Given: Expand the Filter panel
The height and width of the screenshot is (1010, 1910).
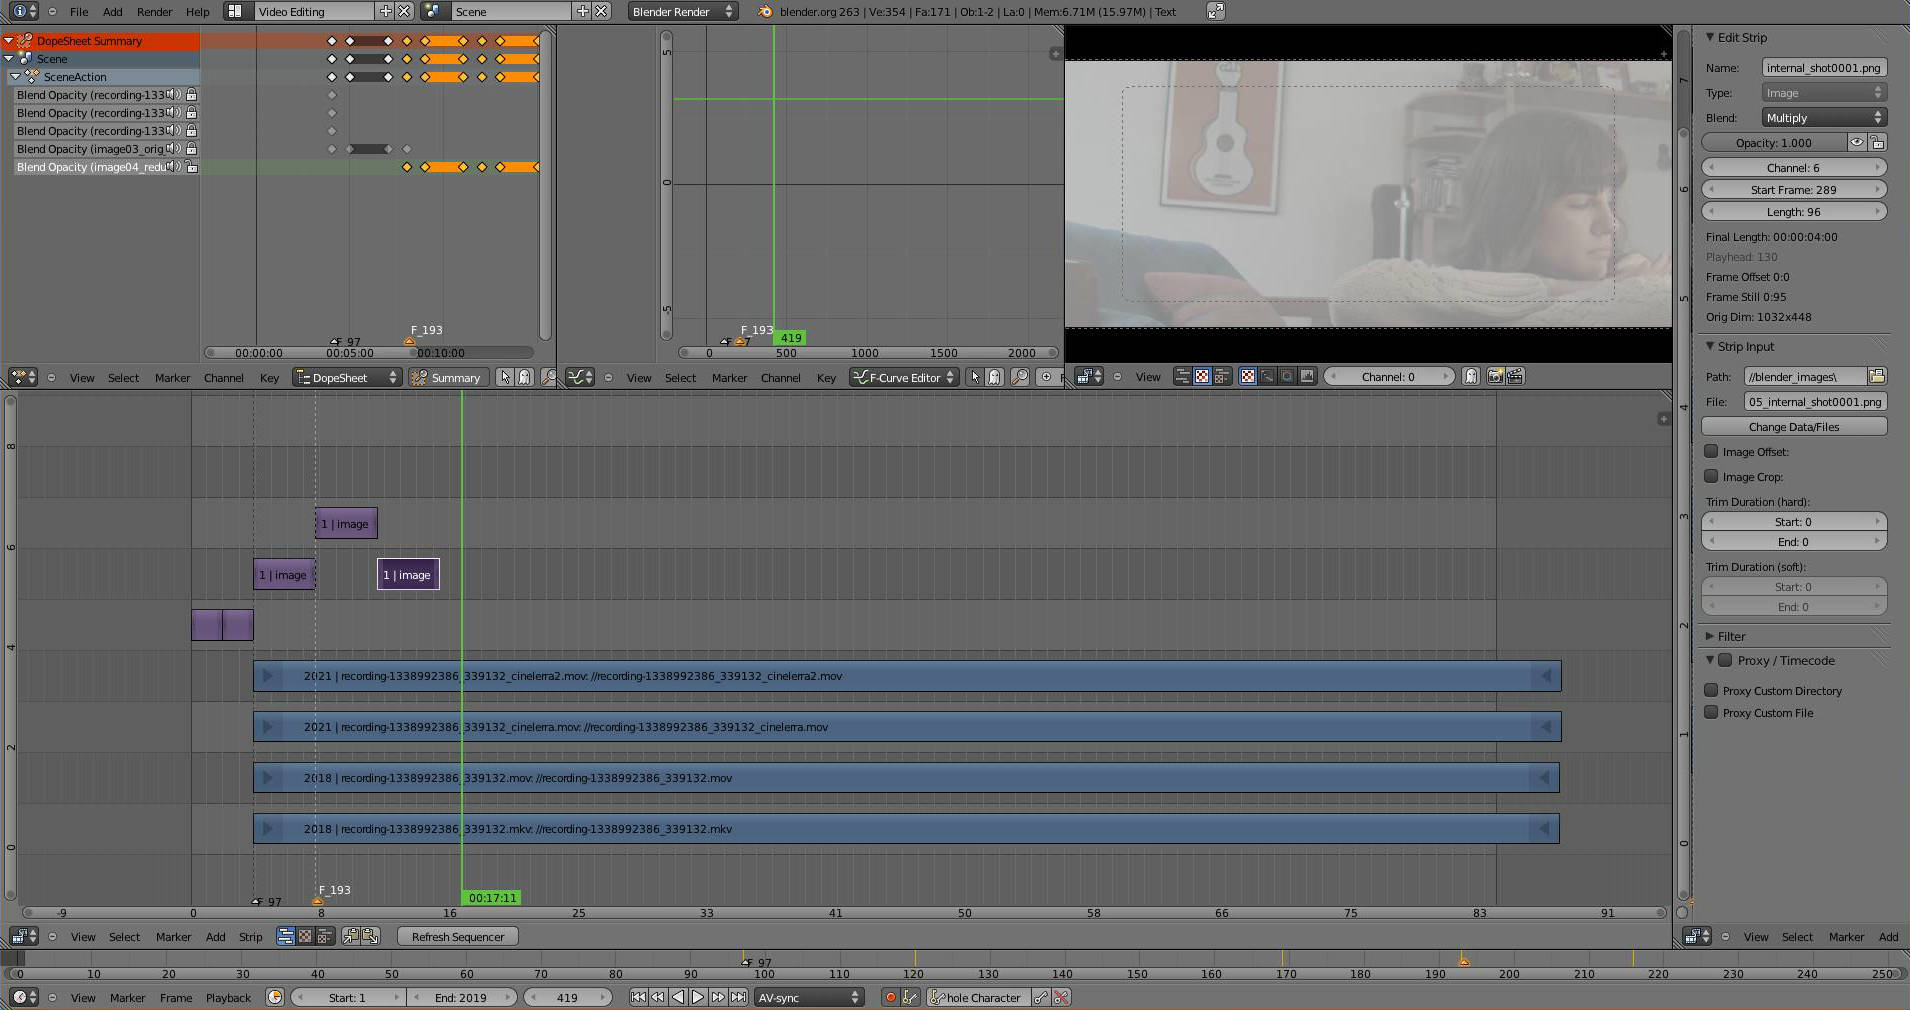Looking at the screenshot, I should 1730,636.
